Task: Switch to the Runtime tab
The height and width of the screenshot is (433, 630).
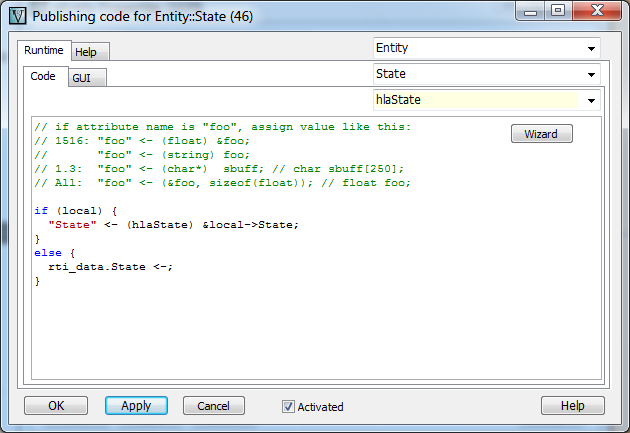Action: pyautogui.click(x=44, y=50)
